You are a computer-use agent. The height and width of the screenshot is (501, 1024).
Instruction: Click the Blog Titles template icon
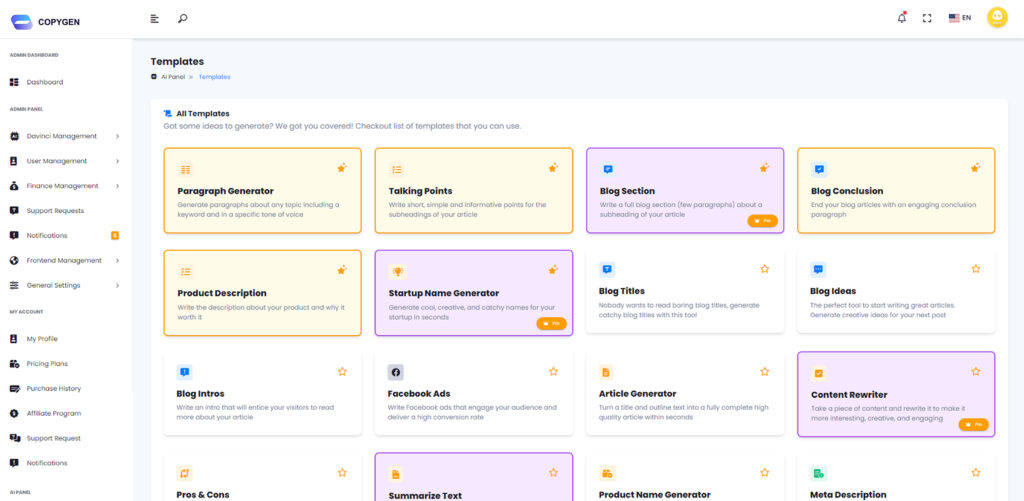[x=607, y=270]
